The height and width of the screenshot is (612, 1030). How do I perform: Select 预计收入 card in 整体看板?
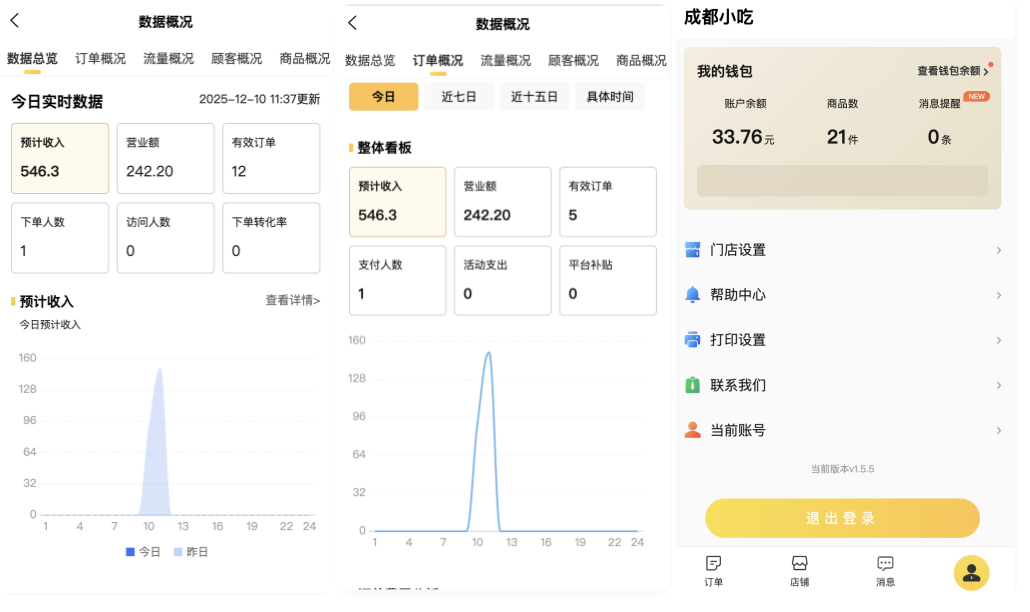tap(397, 202)
